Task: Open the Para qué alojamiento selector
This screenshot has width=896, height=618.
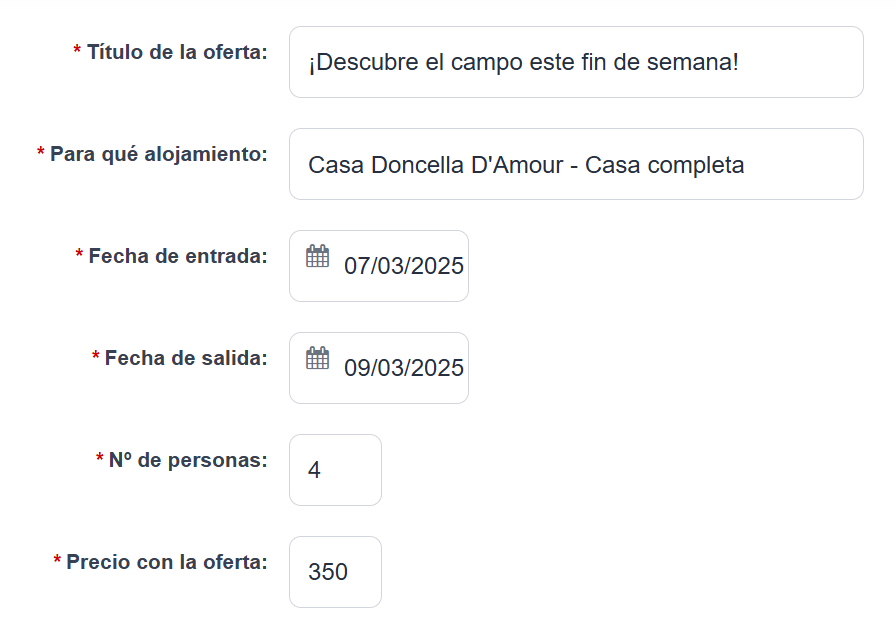Action: [576, 164]
